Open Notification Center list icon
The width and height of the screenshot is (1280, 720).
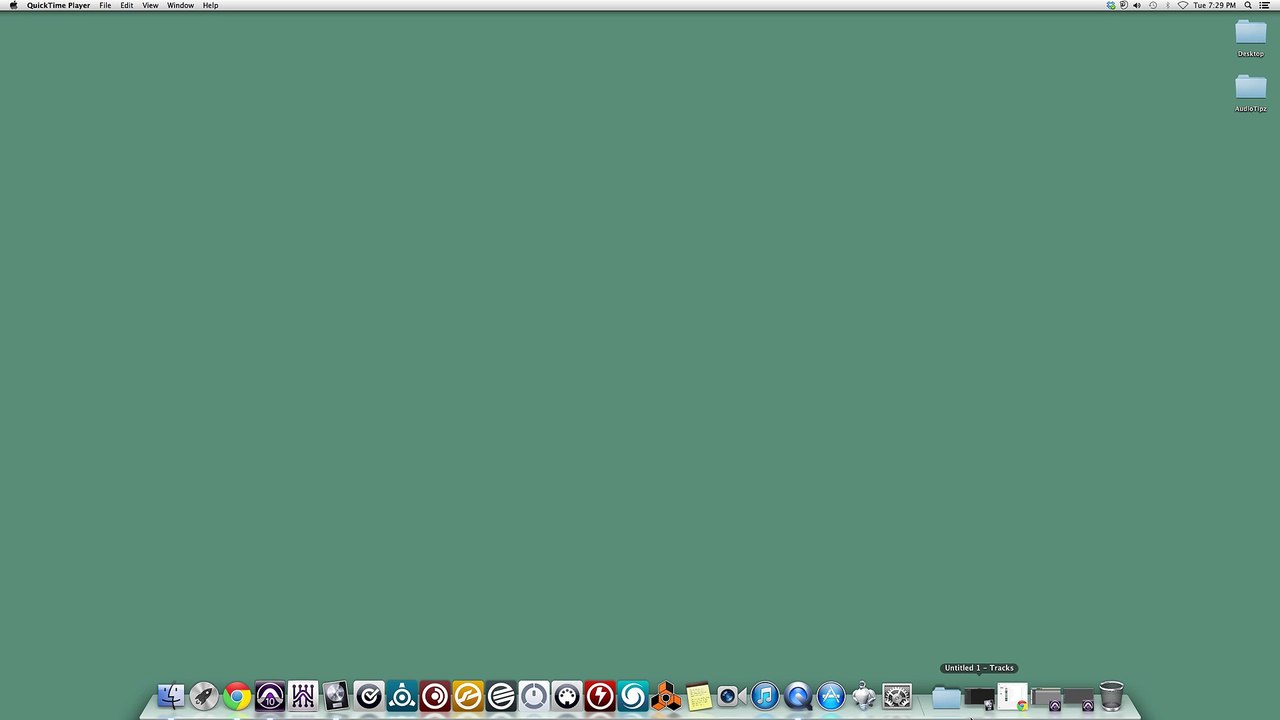(1265, 5)
